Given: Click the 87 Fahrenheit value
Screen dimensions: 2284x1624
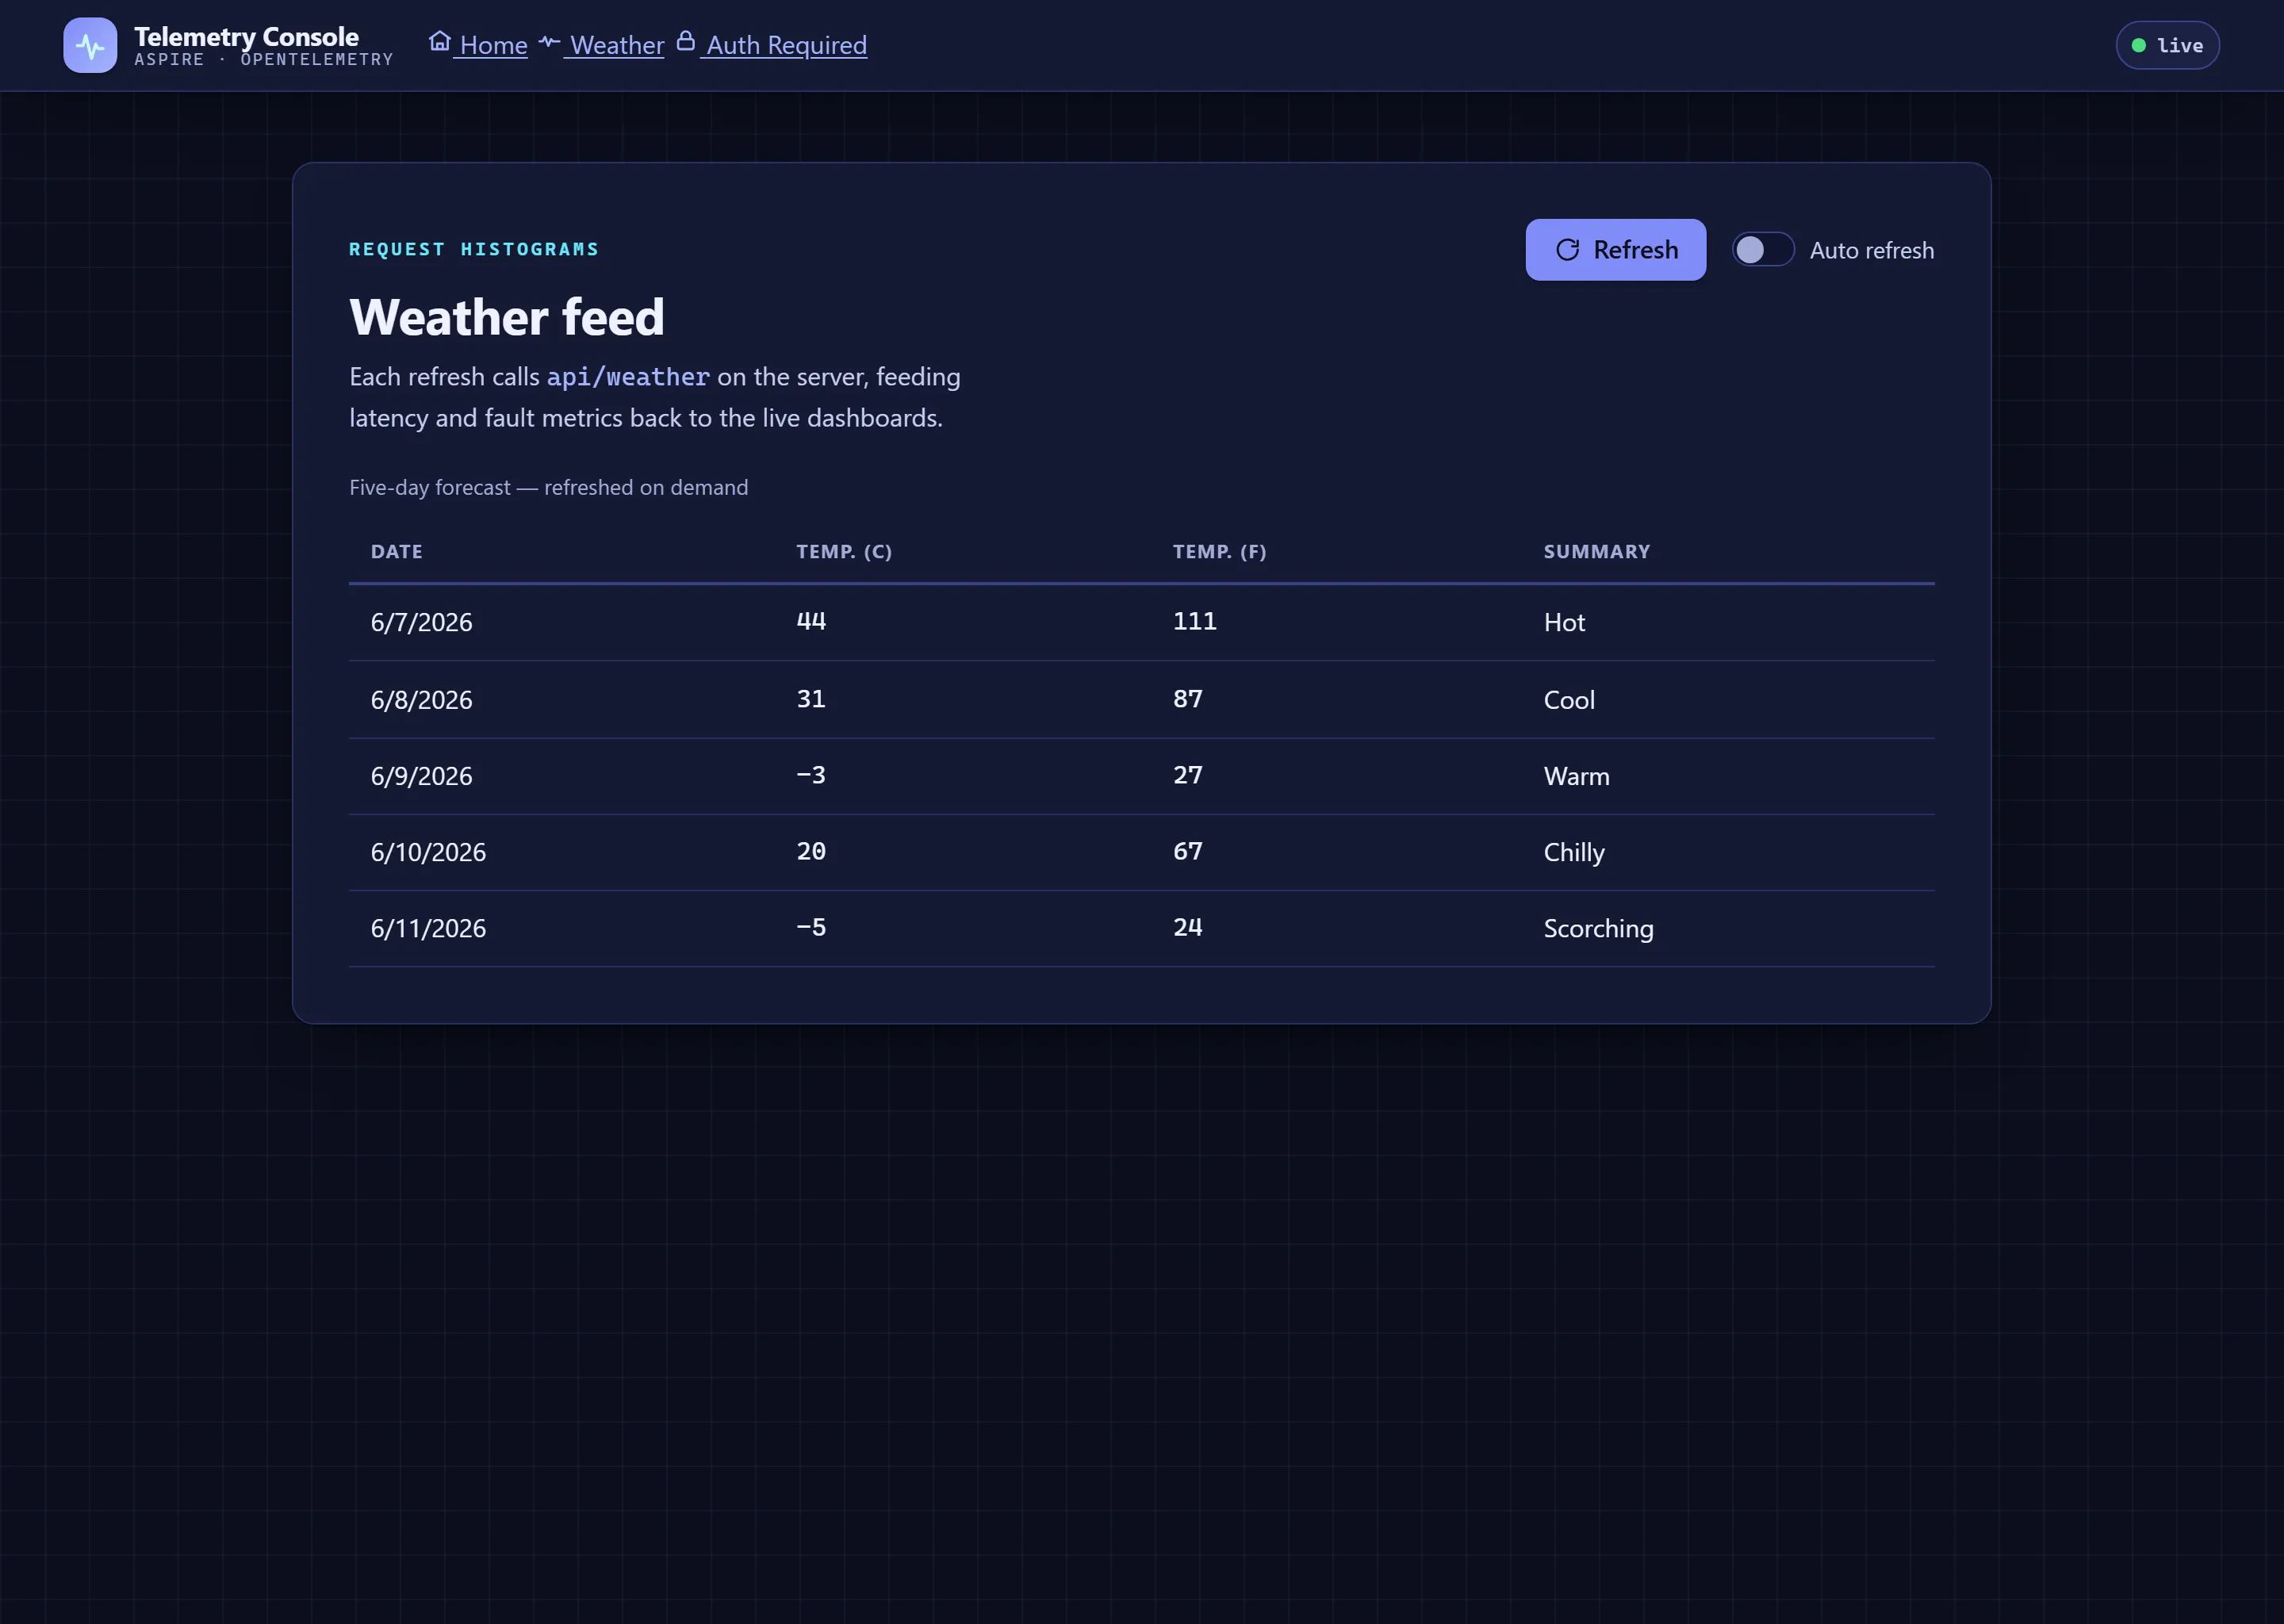Looking at the screenshot, I should click(1187, 699).
